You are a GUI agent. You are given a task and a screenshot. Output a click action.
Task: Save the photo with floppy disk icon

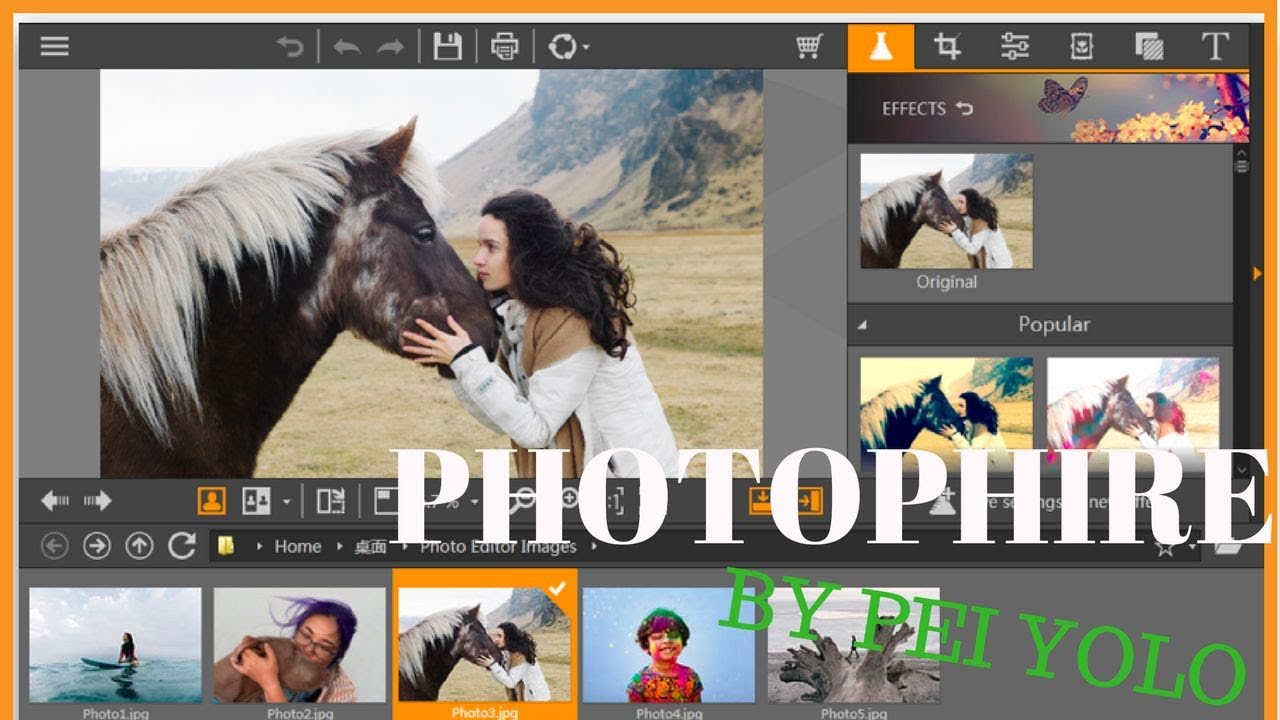pyautogui.click(x=447, y=46)
